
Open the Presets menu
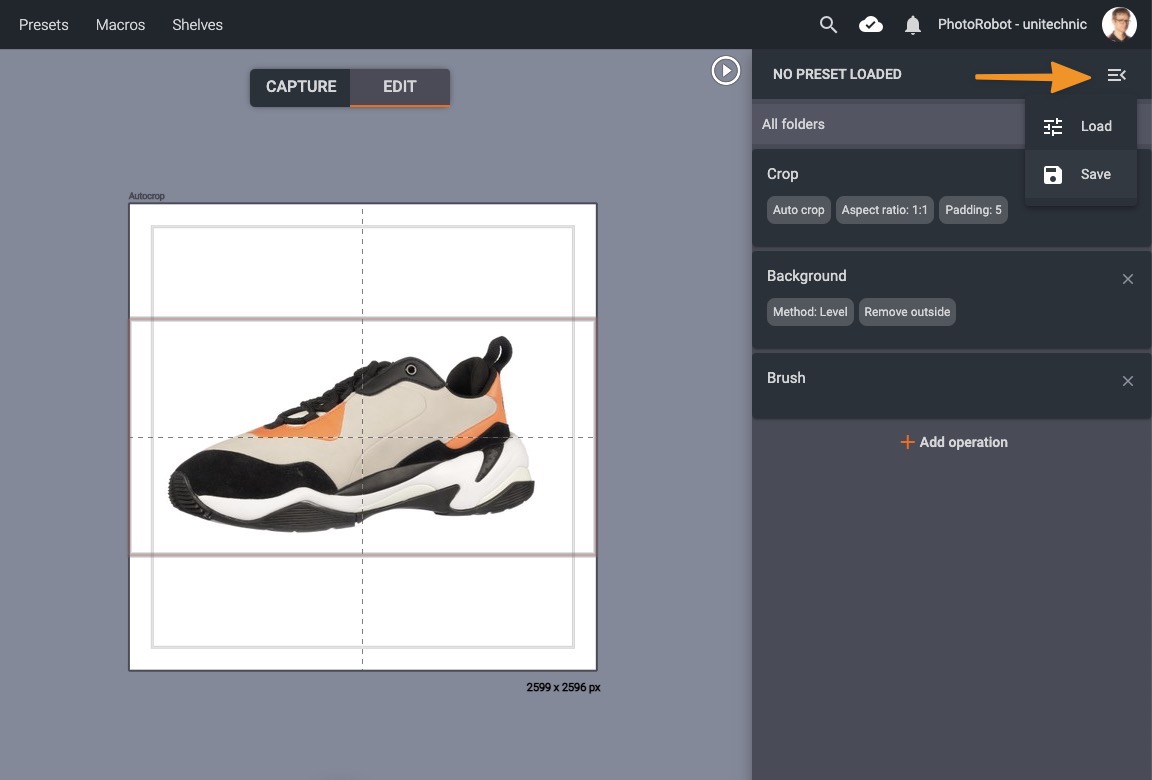44,25
